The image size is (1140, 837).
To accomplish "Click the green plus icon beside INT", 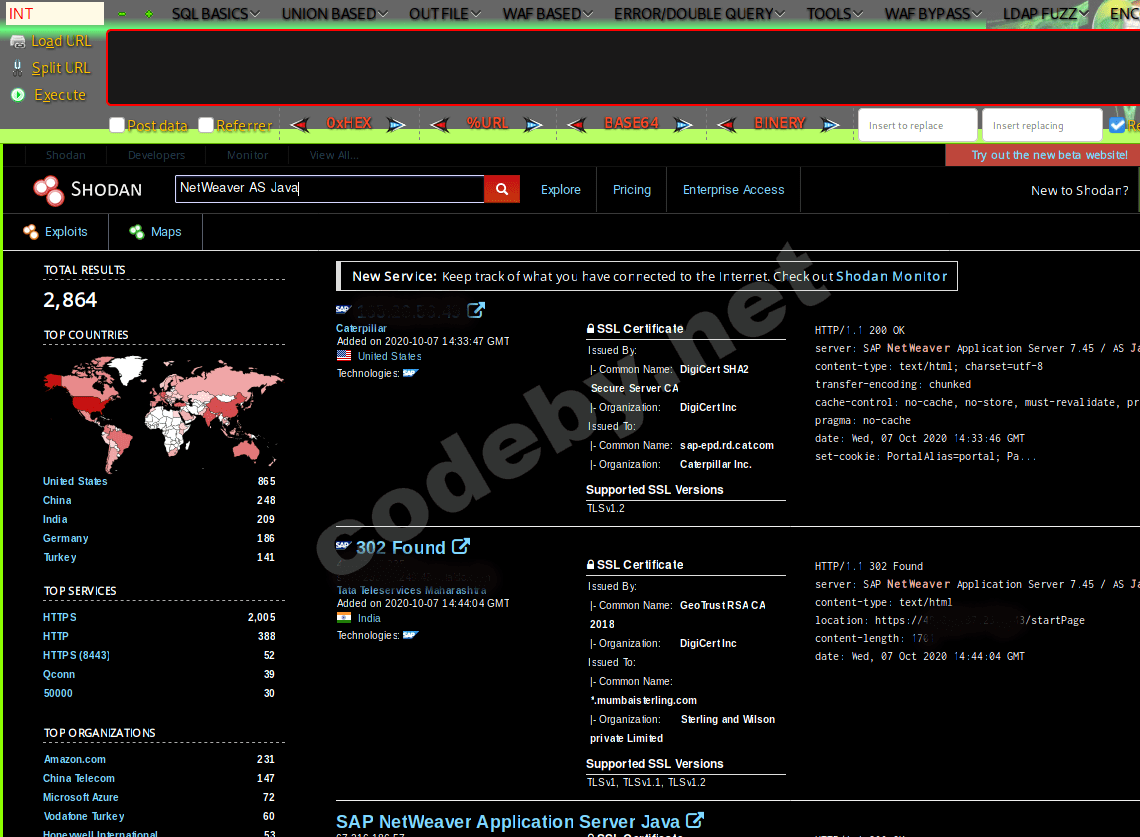I will pos(148,14).
